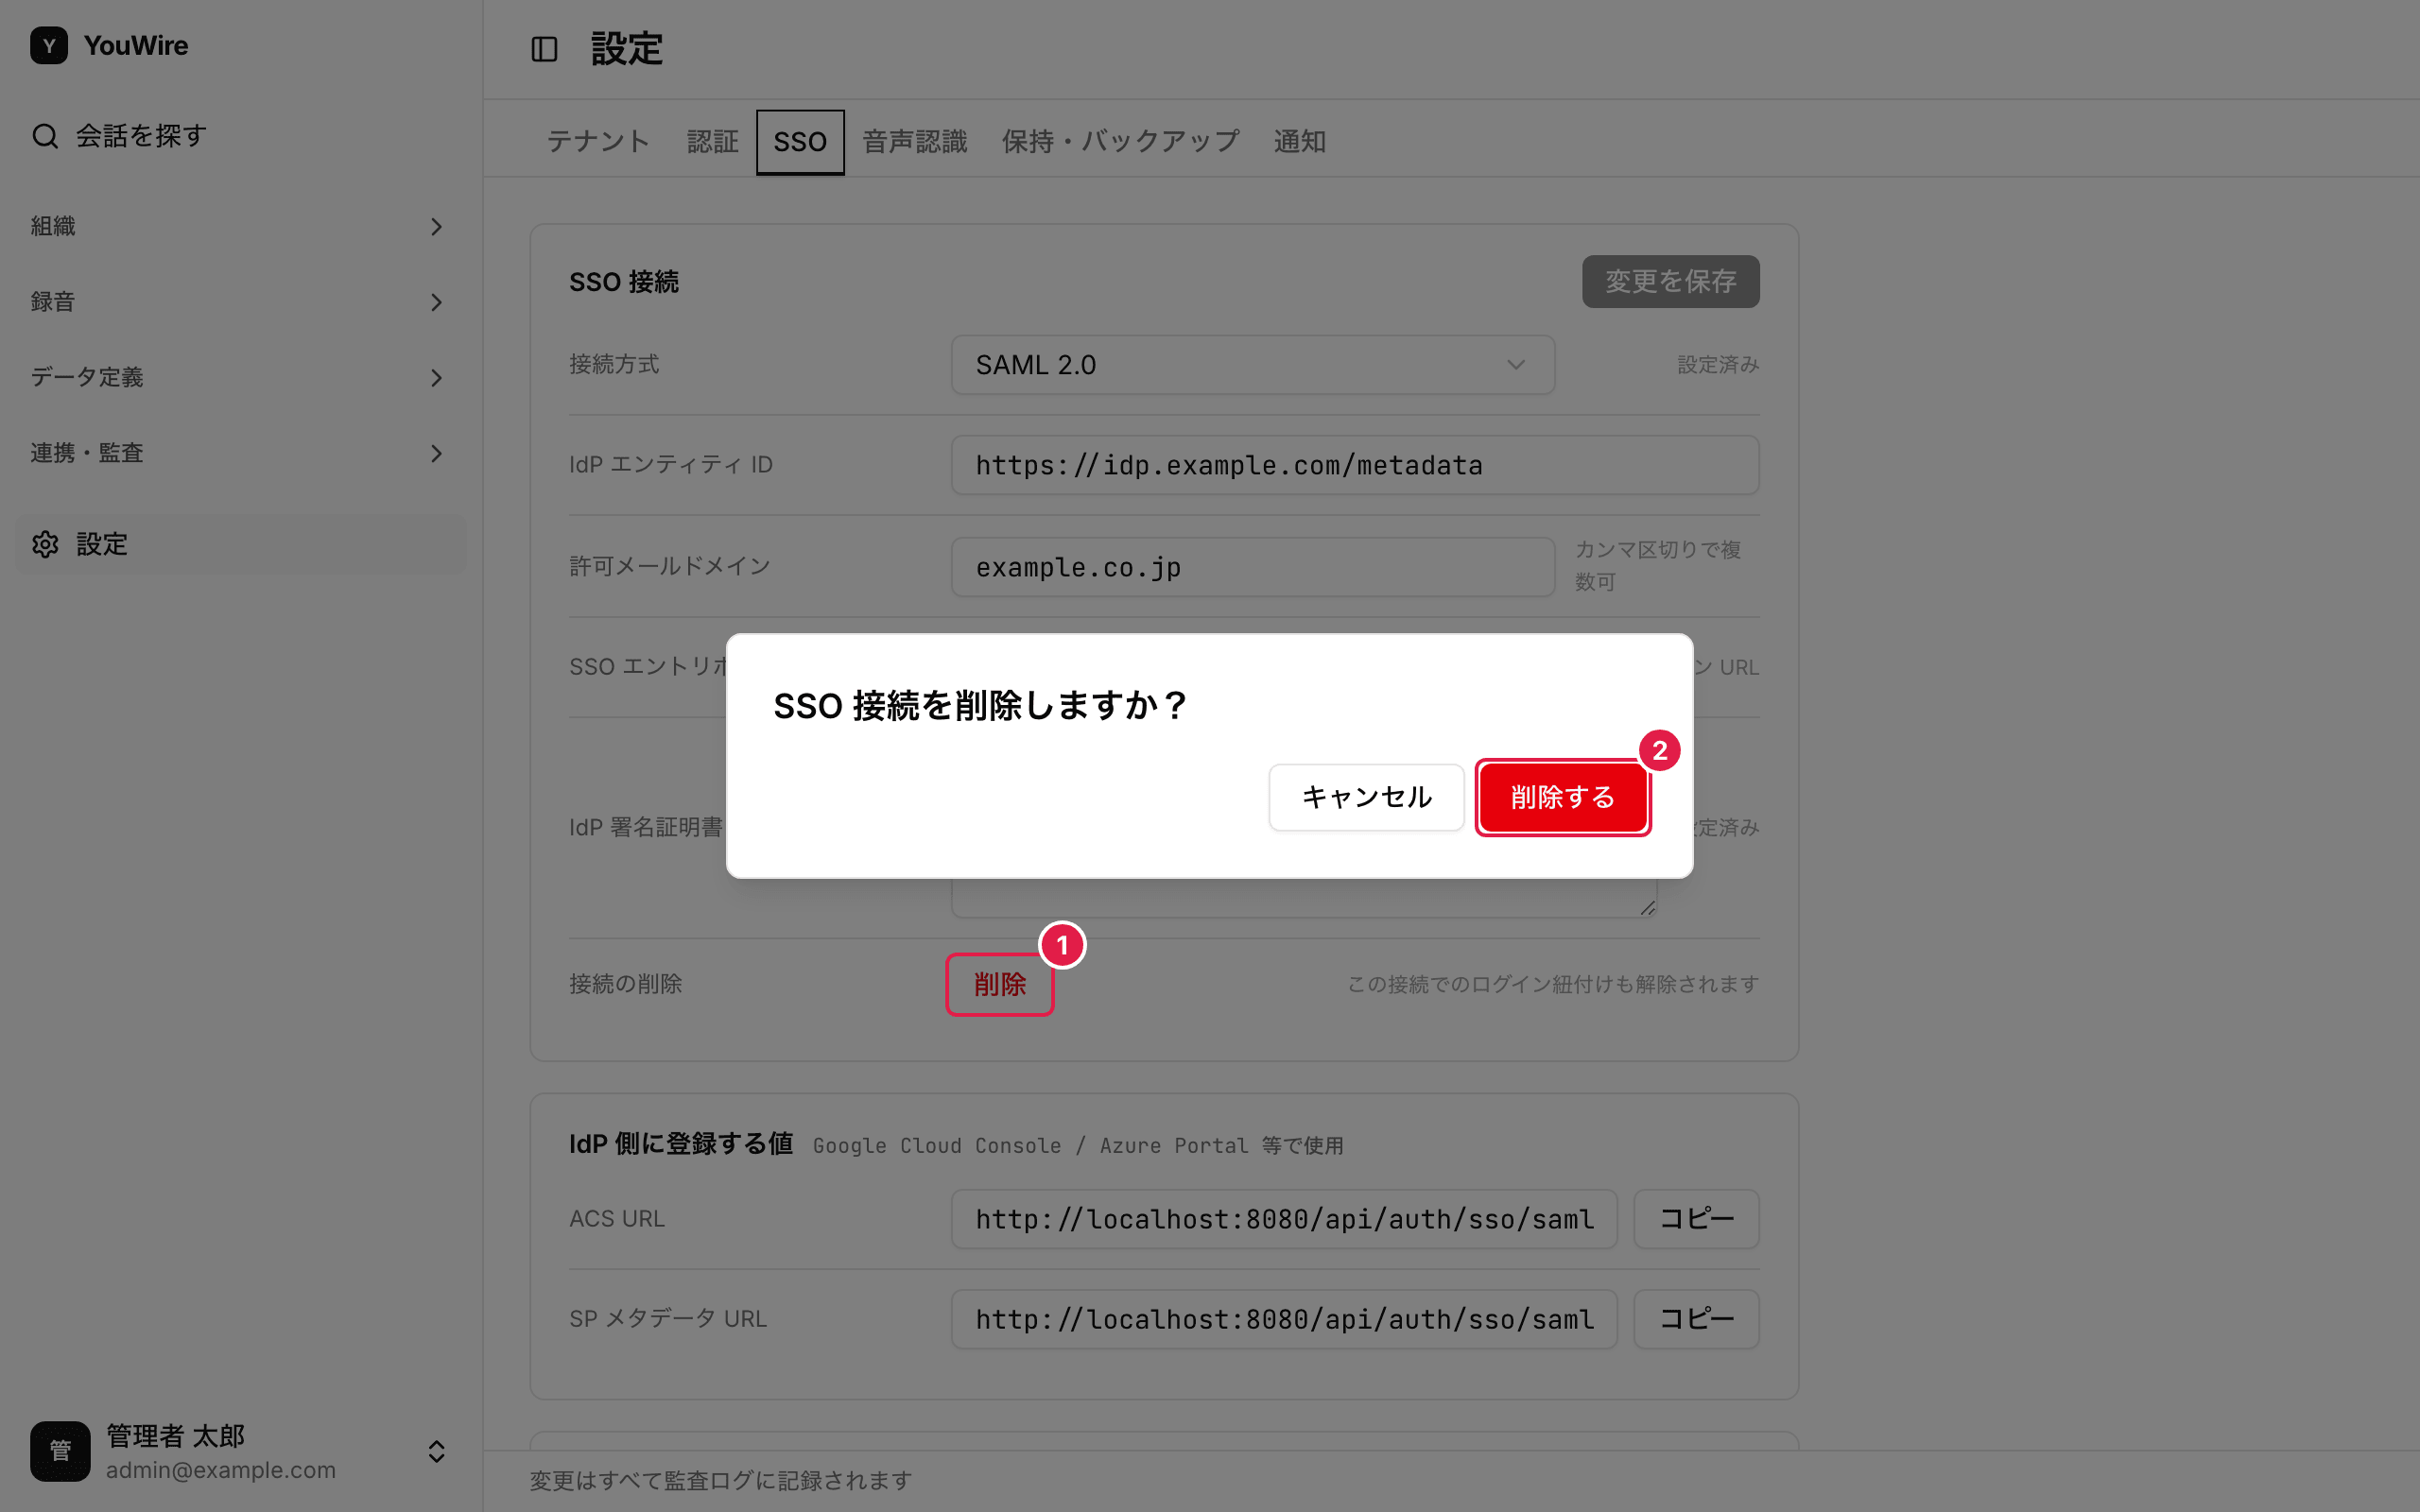Screen dimensions: 2420x1512
Task: Click the 削除 button for 接続の削除
Action: click(x=1000, y=984)
